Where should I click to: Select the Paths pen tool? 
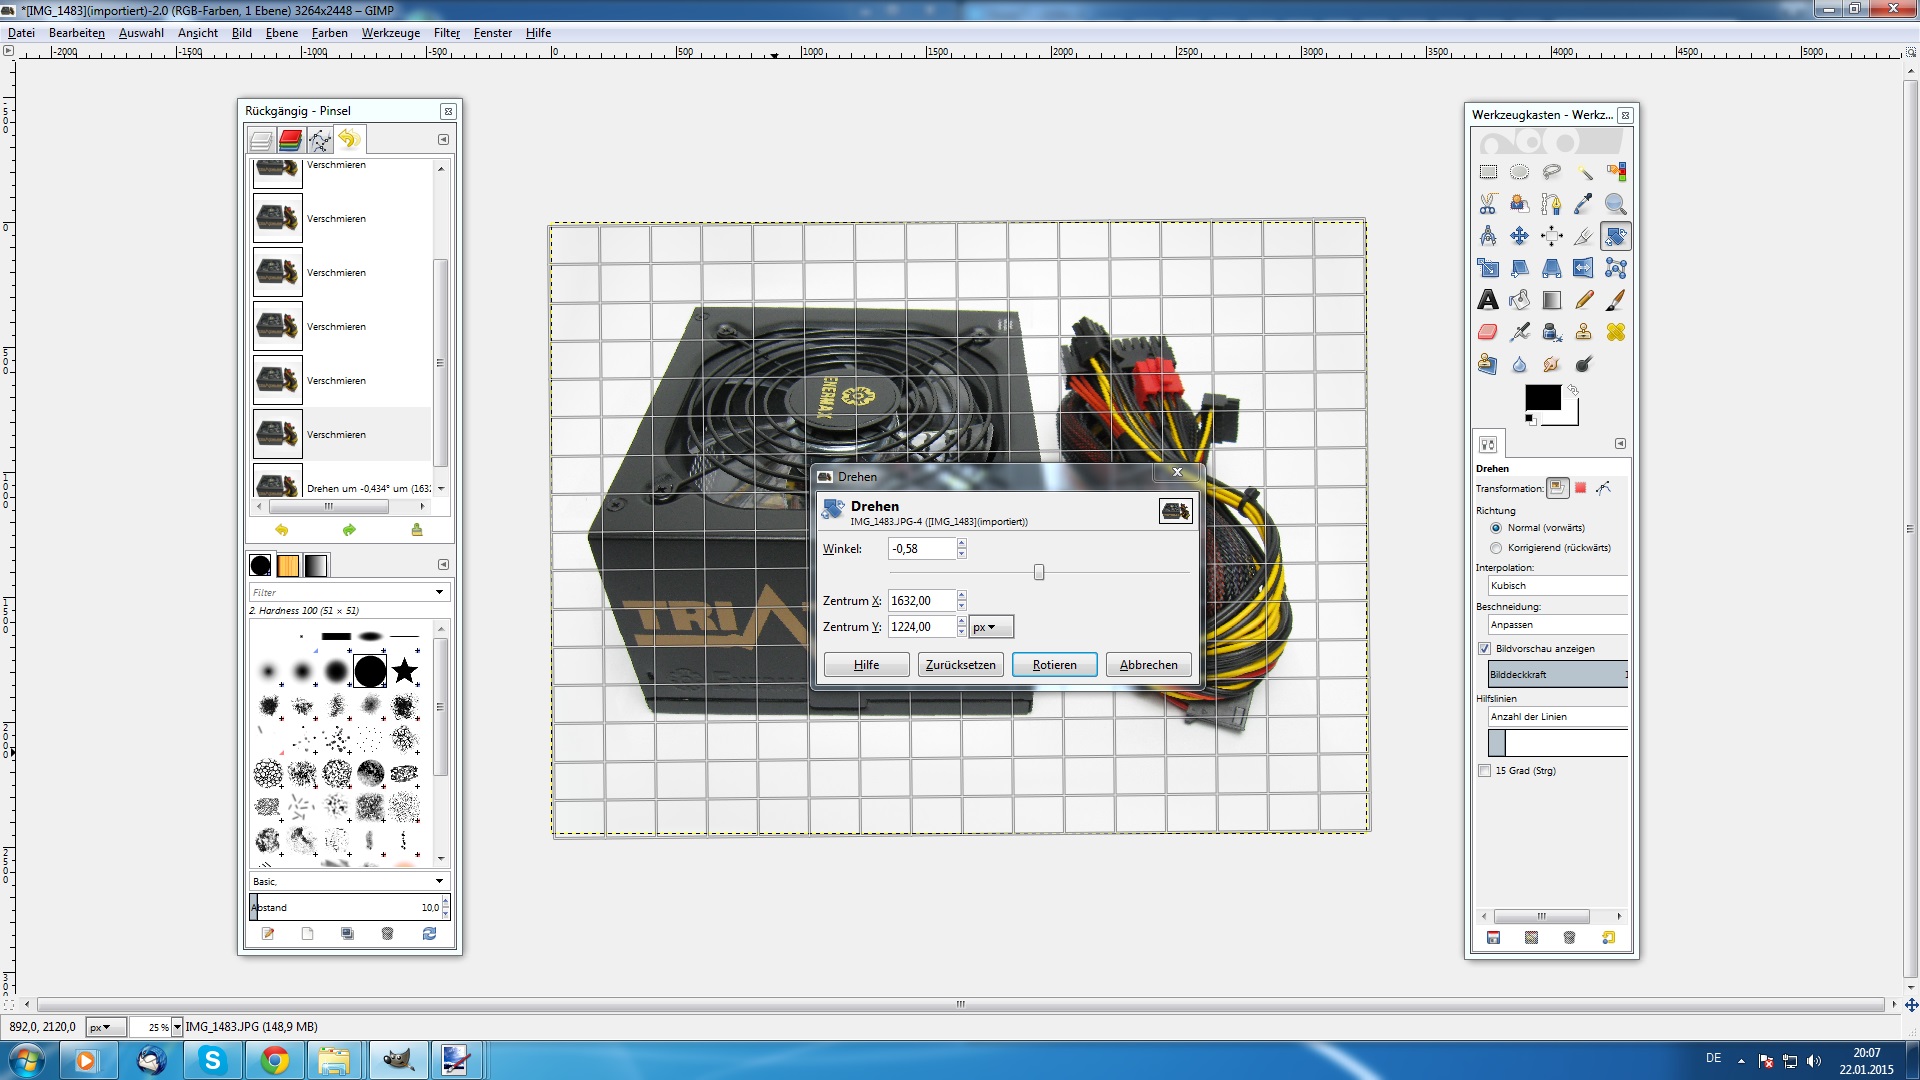coord(1552,204)
